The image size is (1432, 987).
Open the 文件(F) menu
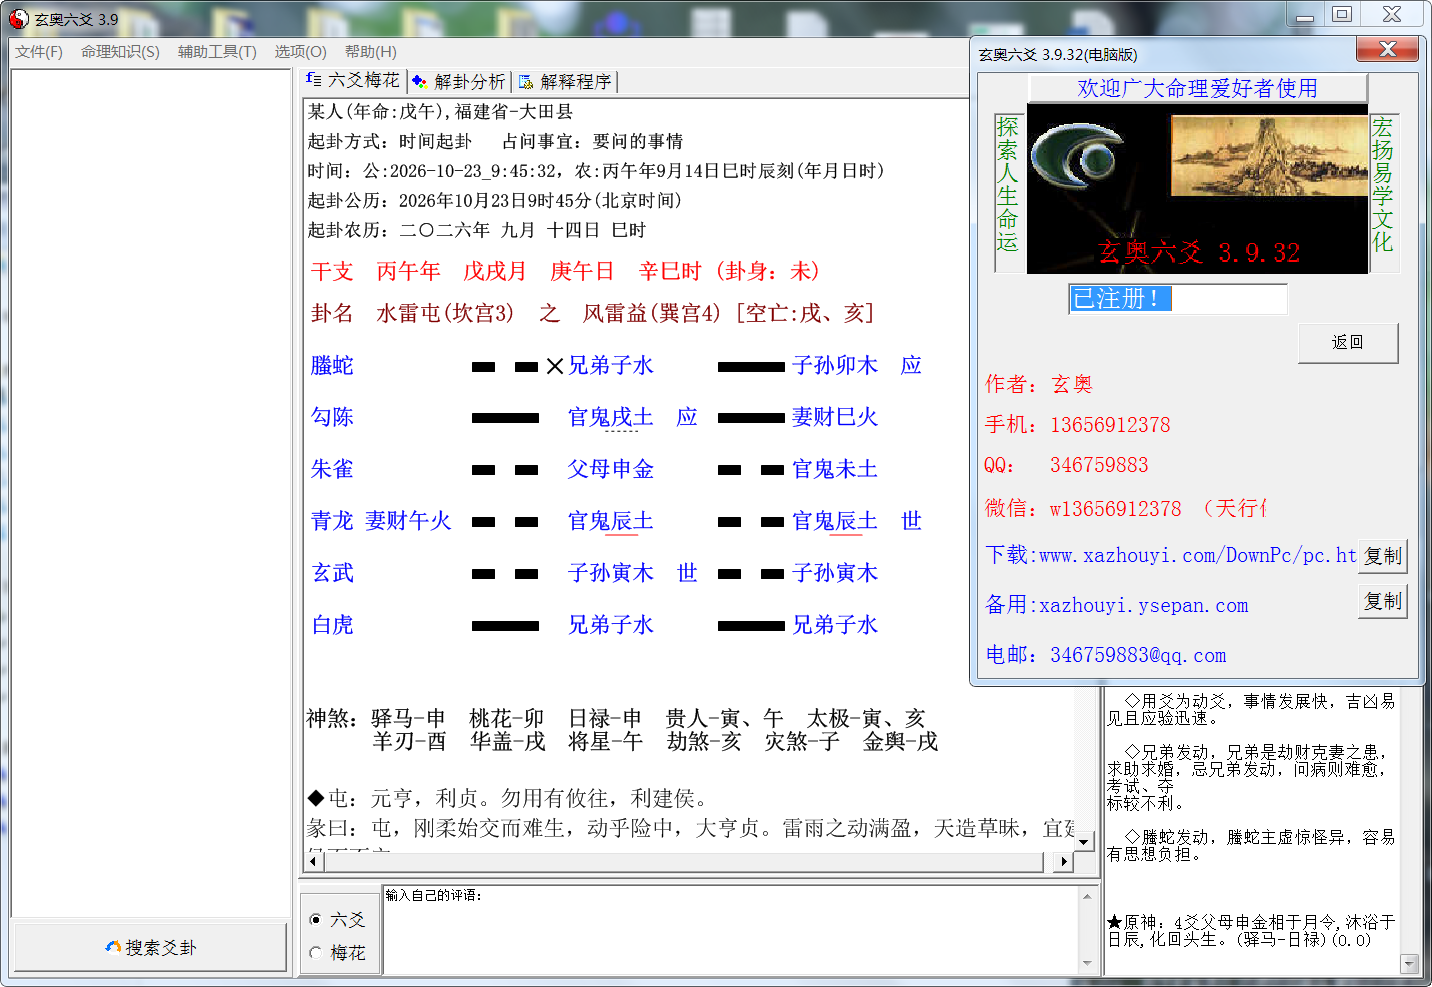coord(39,52)
